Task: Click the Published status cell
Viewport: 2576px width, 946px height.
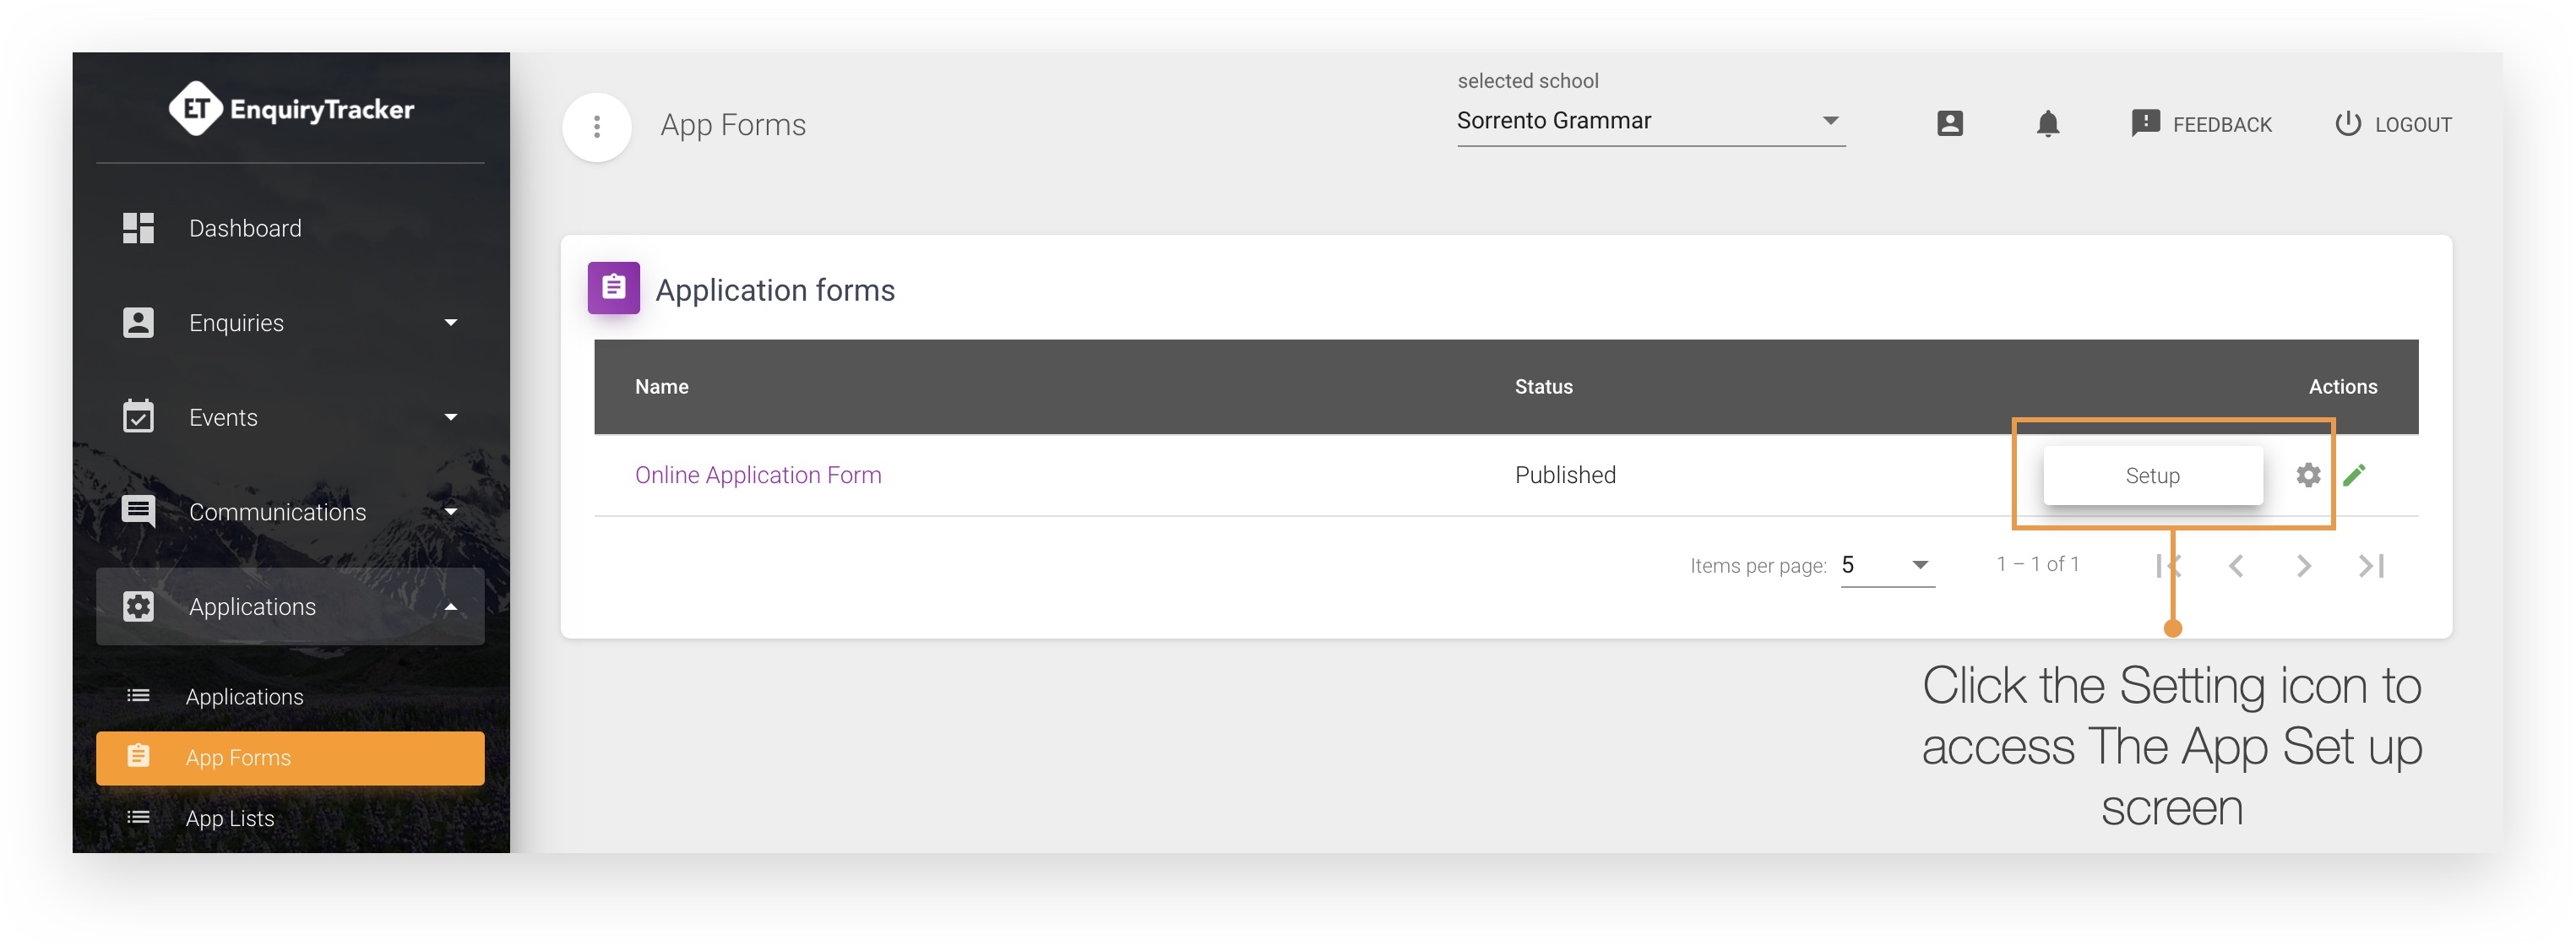Action: coord(1565,475)
